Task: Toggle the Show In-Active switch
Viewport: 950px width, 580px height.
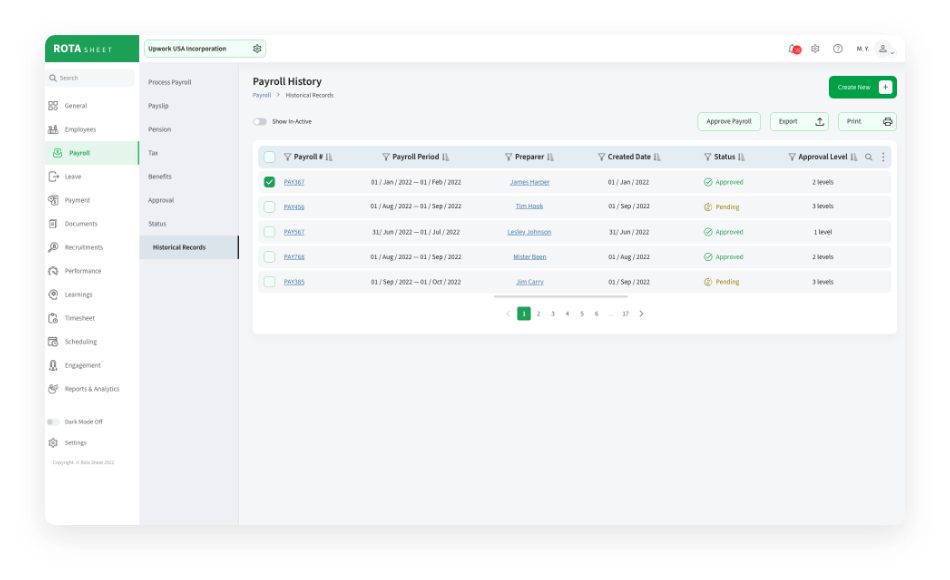Action: (x=260, y=121)
